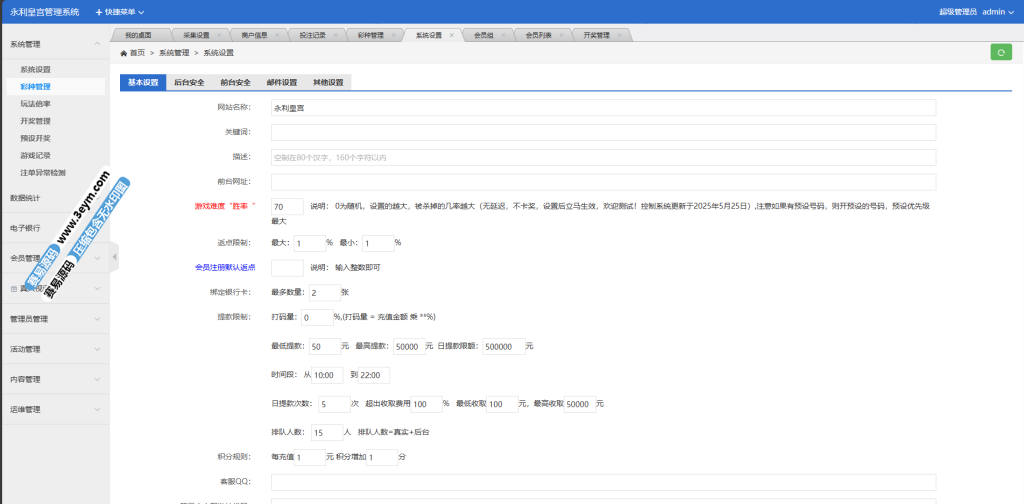The height and width of the screenshot is (504, 1024).
Task: Switch to the 邮件设置 settings tab
Action: click(281, 83)
